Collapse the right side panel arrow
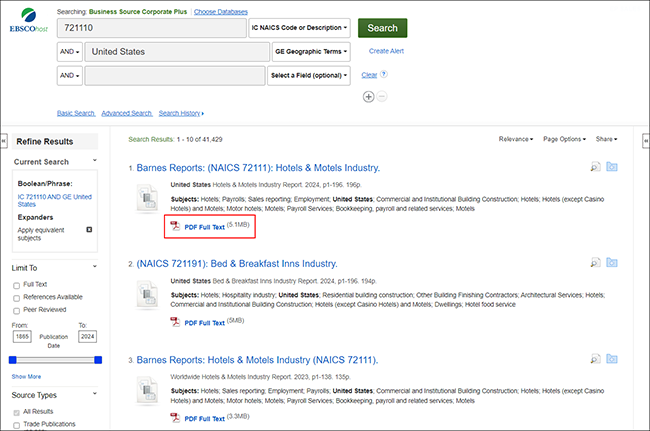The image size is (650, 431). (646, 141)
